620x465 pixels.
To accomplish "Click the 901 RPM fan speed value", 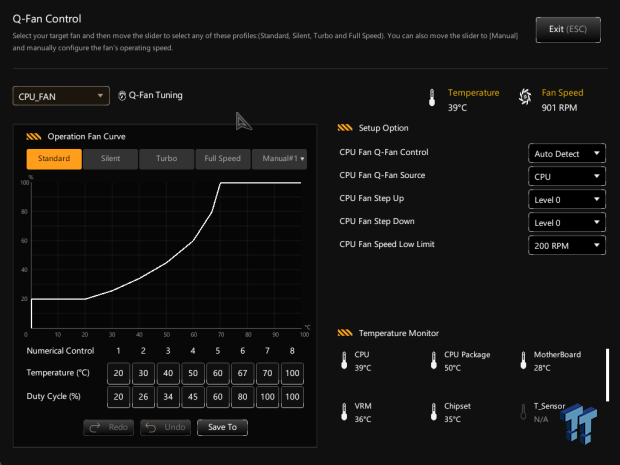I will pos(559,108).
